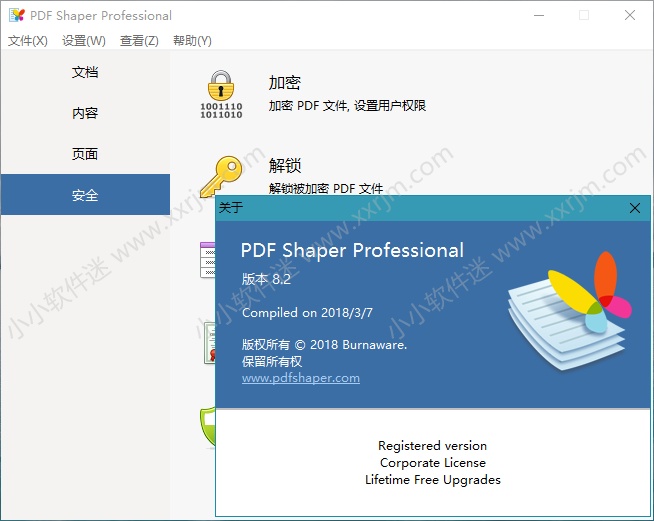The height and width of the screenshot is (521, 654).
Task: Click the PDF Shaper Professional heading in About dialog
Action: (x=352, y=251)
